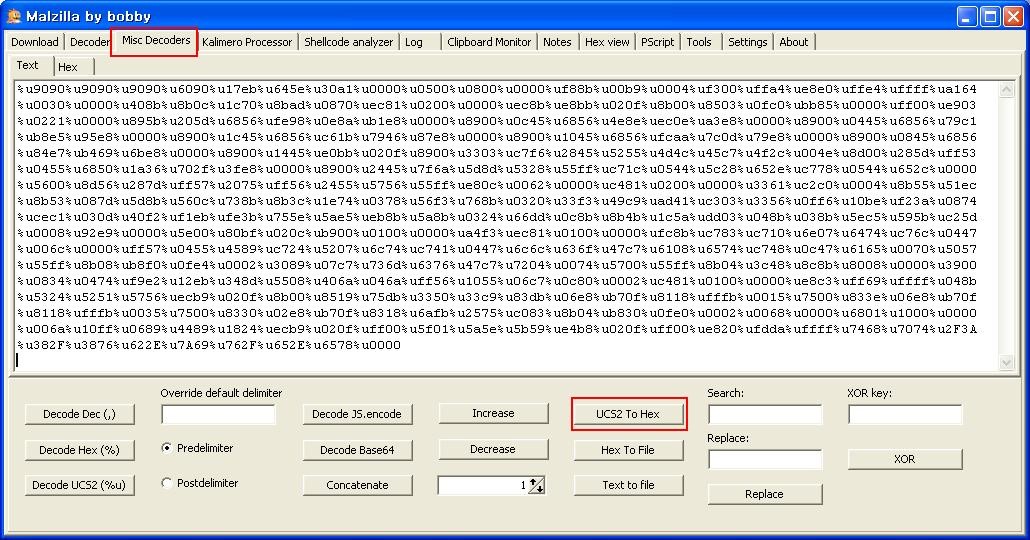1030x540 pixels.
Task: Click the Malzilla application icon in title bar
Action: [x=14, y=16]
